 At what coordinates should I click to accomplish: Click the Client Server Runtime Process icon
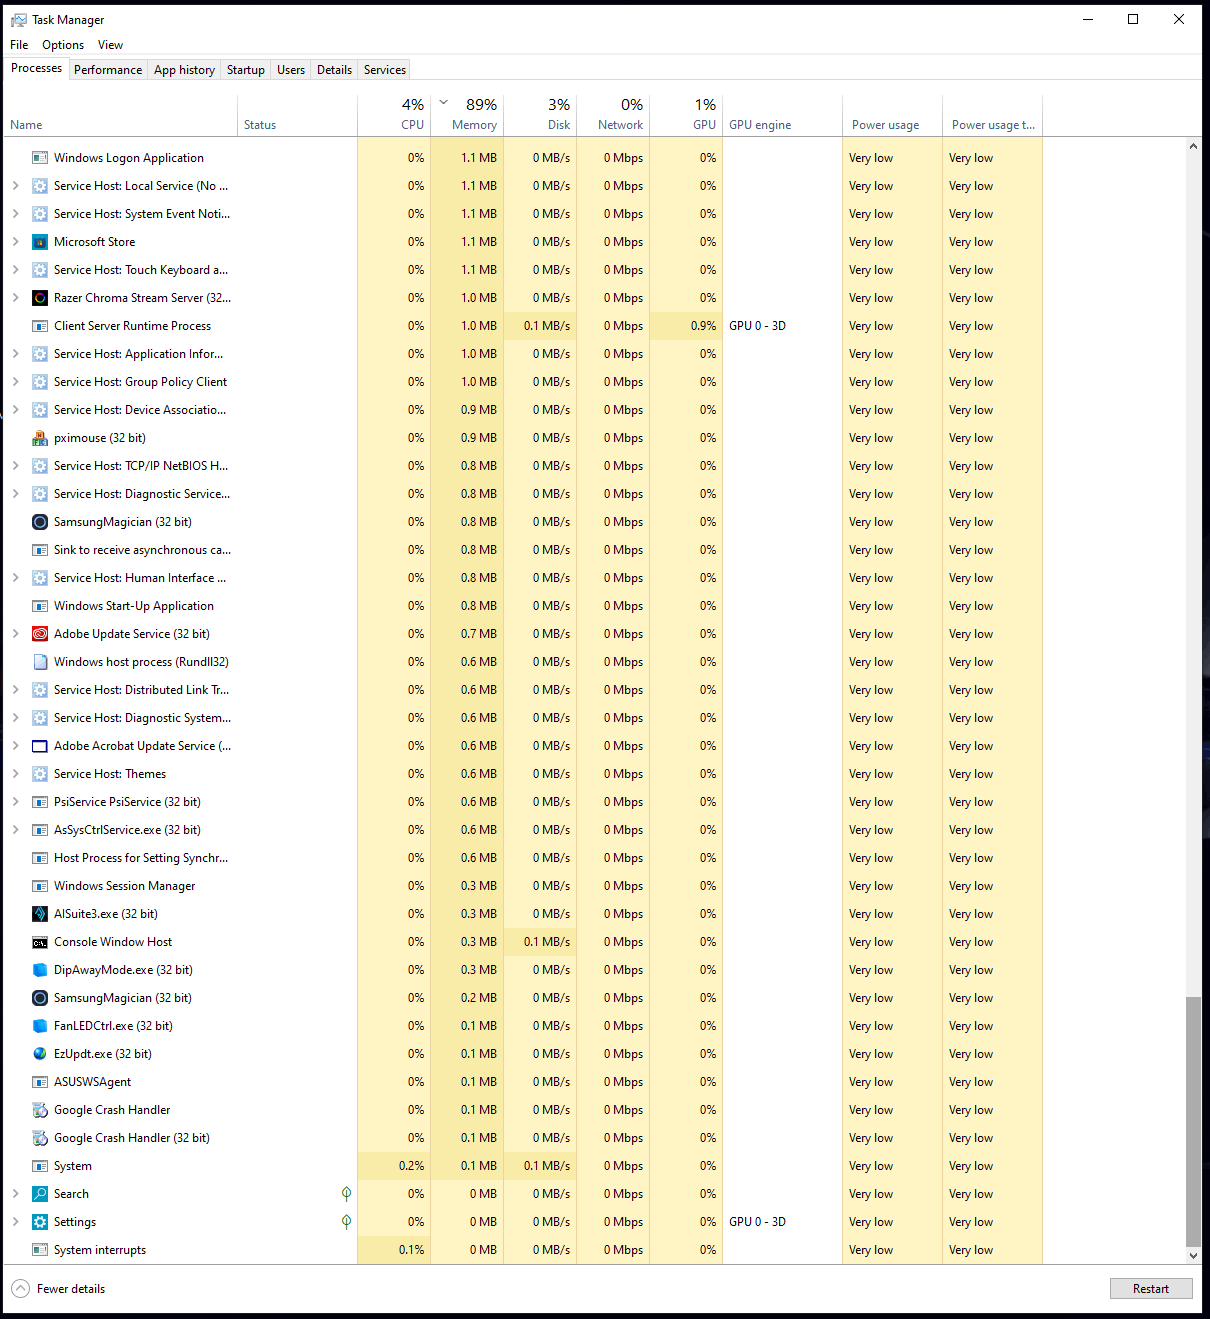(x=40, y=326)
